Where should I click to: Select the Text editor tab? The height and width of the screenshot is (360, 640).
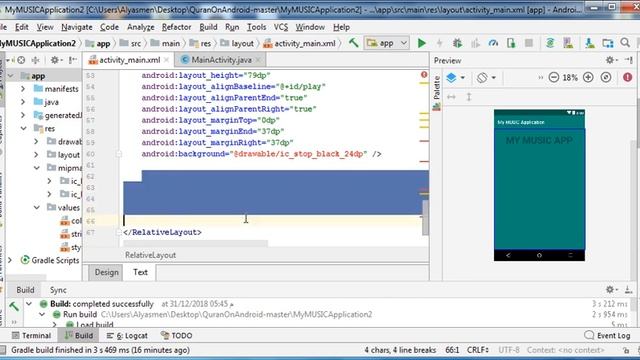point(140,272)
